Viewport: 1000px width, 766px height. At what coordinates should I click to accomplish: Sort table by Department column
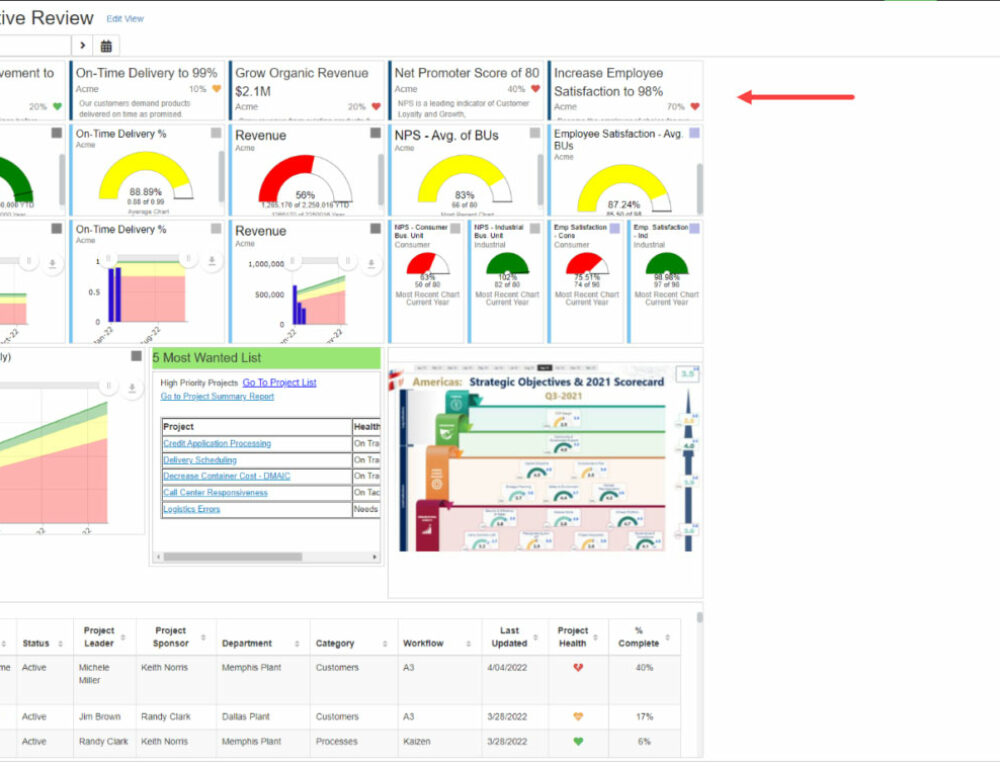pyautogui.click(x=250, y=644)
